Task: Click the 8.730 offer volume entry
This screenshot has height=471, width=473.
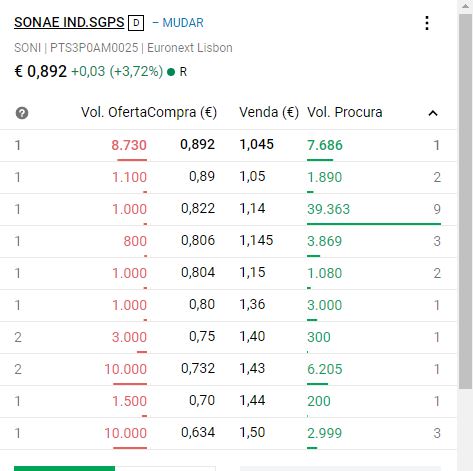Action: [x=129, y=145]
